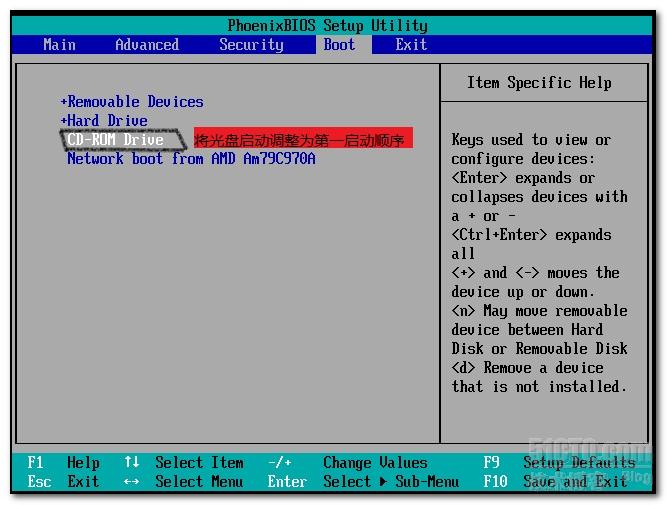Click the PhoenixBIOS Setup Utility title
Viewport: 667px width, 505px height.
pyautogui.click(x=328, y=26)
